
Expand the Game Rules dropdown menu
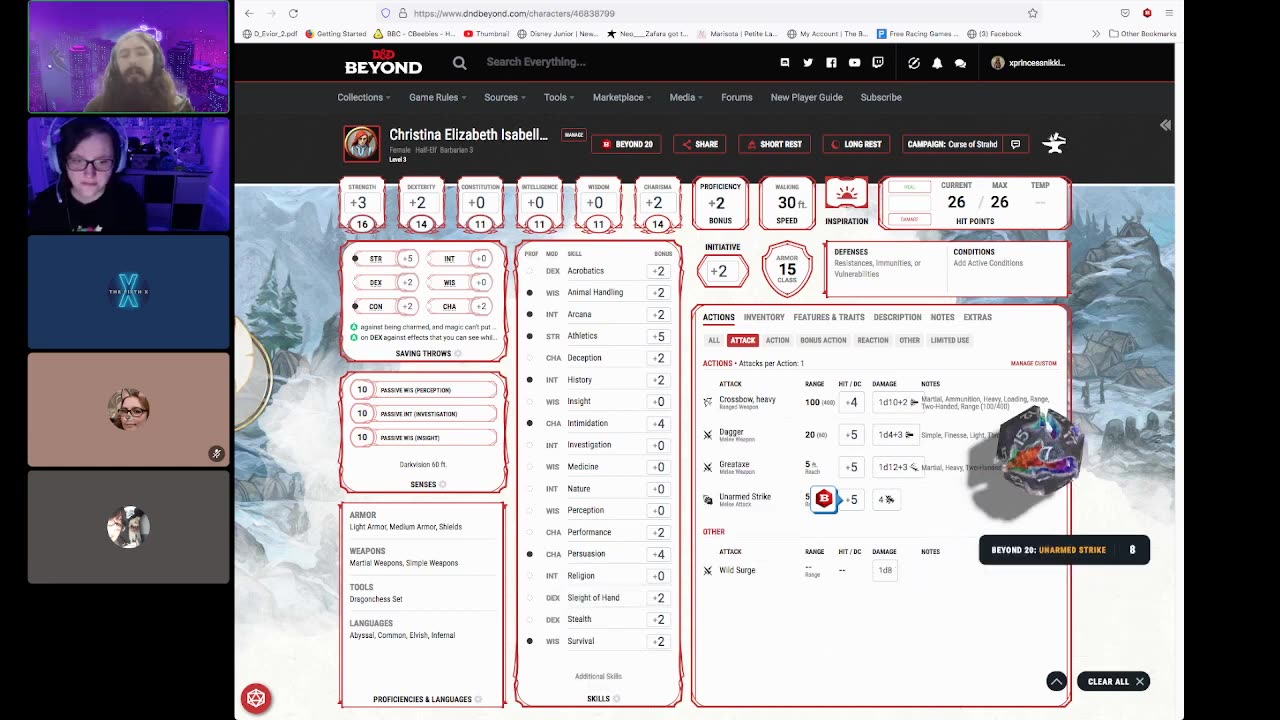(437, 97)
